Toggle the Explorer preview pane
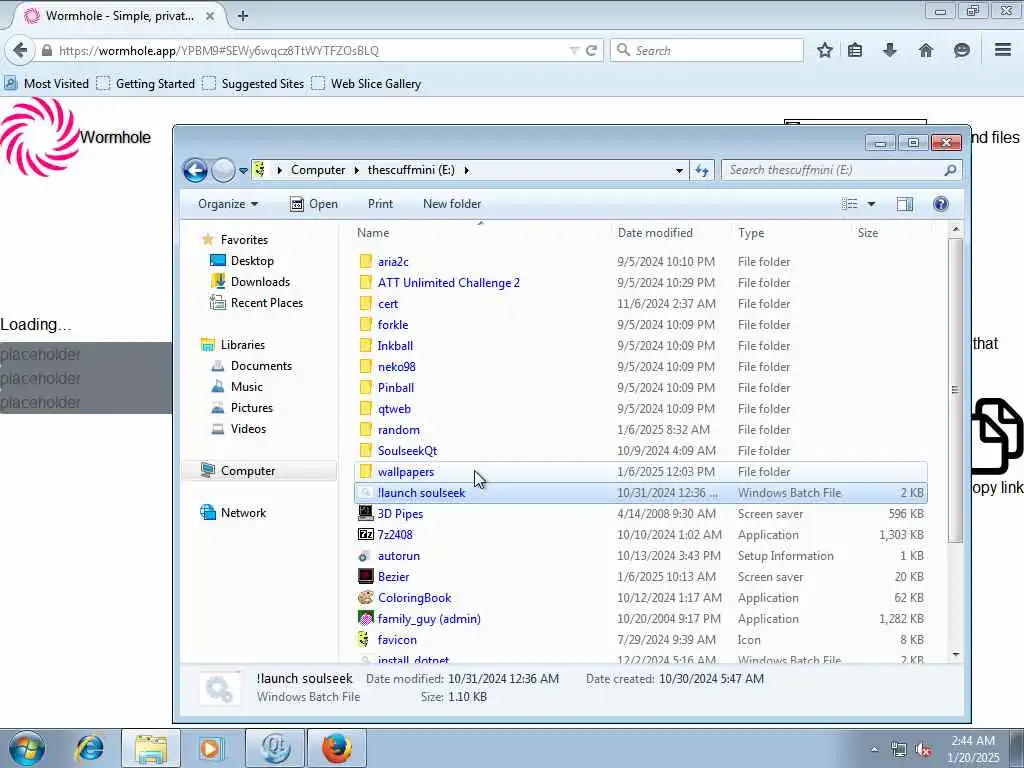Viewport: 1024px width, 768px height. 904,204
